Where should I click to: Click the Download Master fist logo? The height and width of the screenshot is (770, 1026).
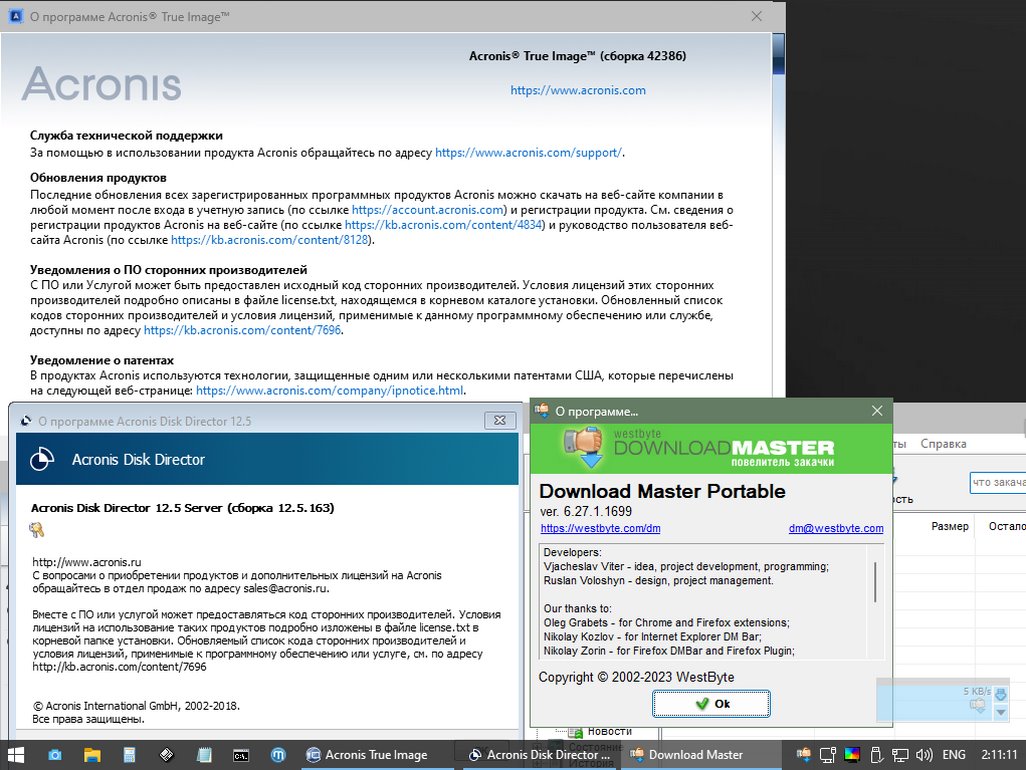click(x=582, y=446)
